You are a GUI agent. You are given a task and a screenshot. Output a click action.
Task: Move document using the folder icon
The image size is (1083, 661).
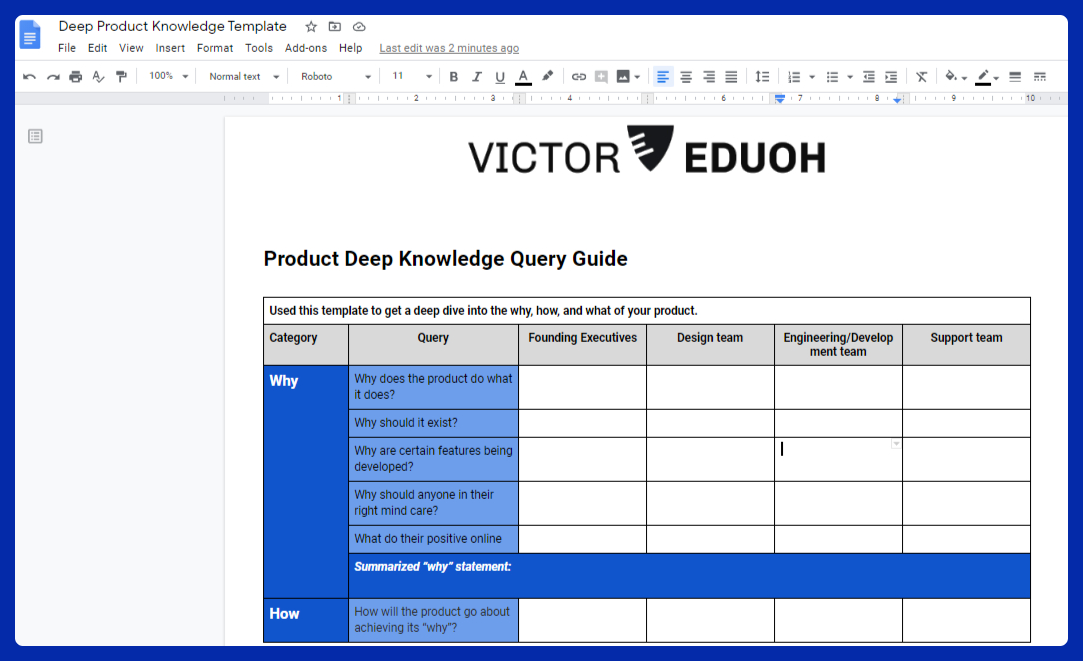click(335, 27)
